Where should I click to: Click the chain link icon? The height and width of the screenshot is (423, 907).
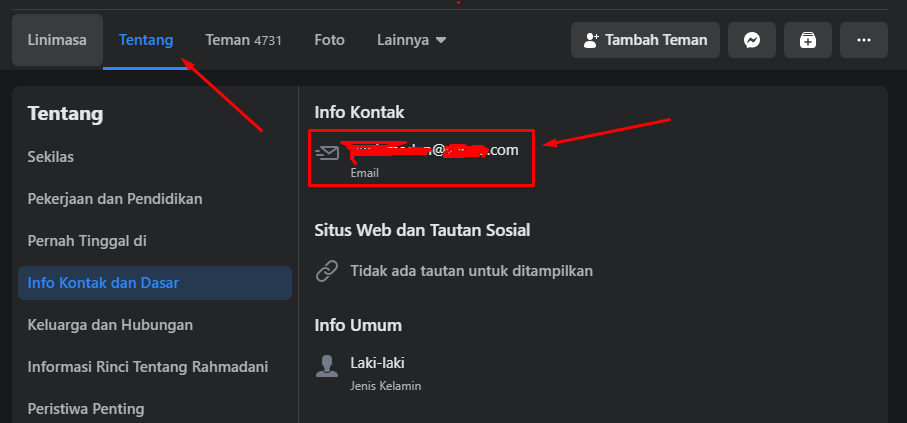pos(327,271)
